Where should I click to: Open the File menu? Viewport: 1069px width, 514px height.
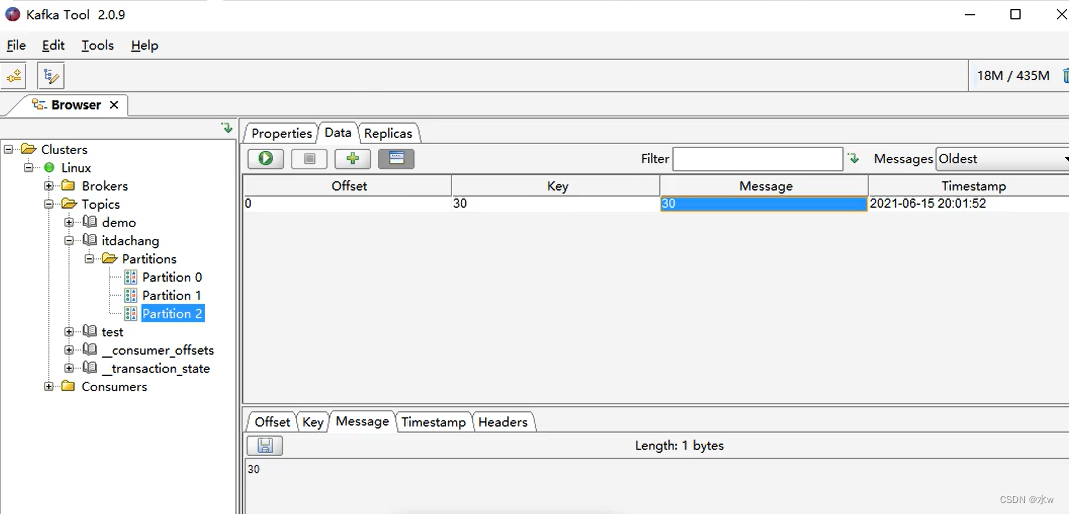click(x=16, y=46)
